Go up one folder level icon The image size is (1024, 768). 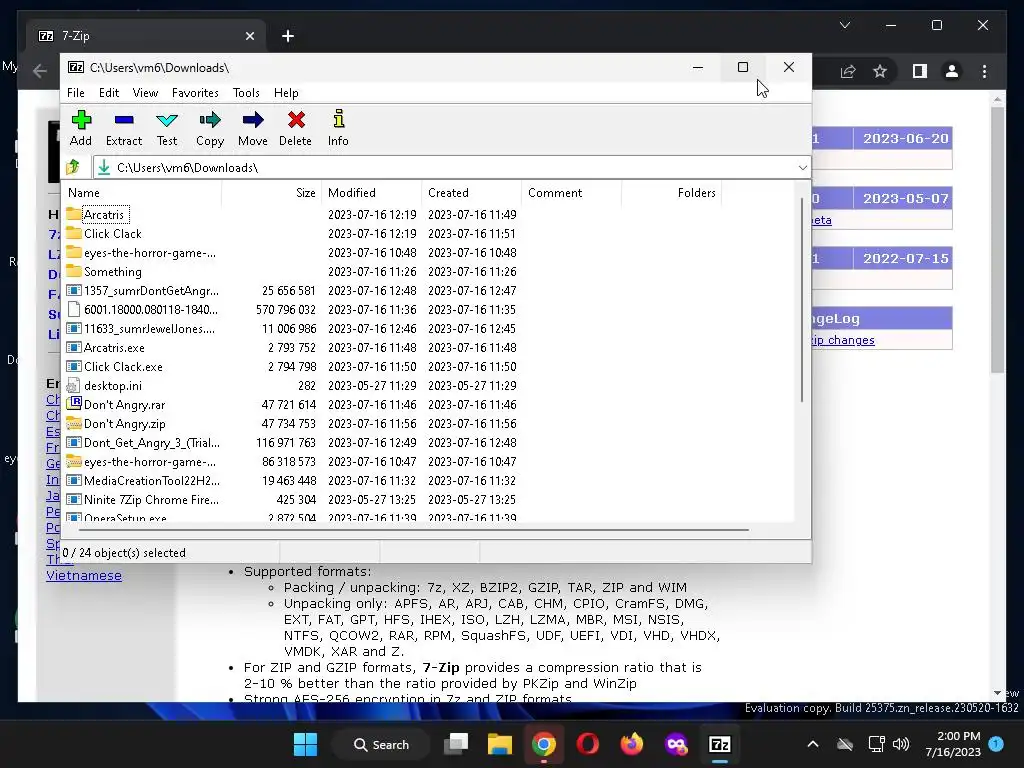click(x=73, y=167)
